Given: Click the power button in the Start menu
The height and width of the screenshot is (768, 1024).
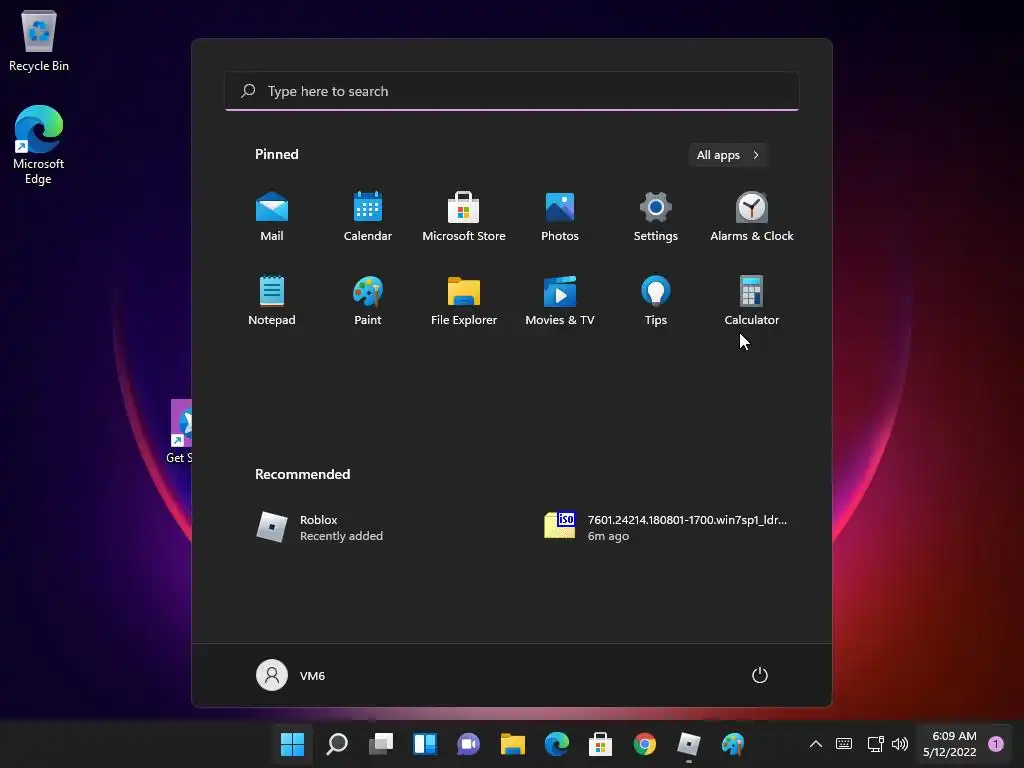Looking at the screenshot, I should [x=760, y=675].
